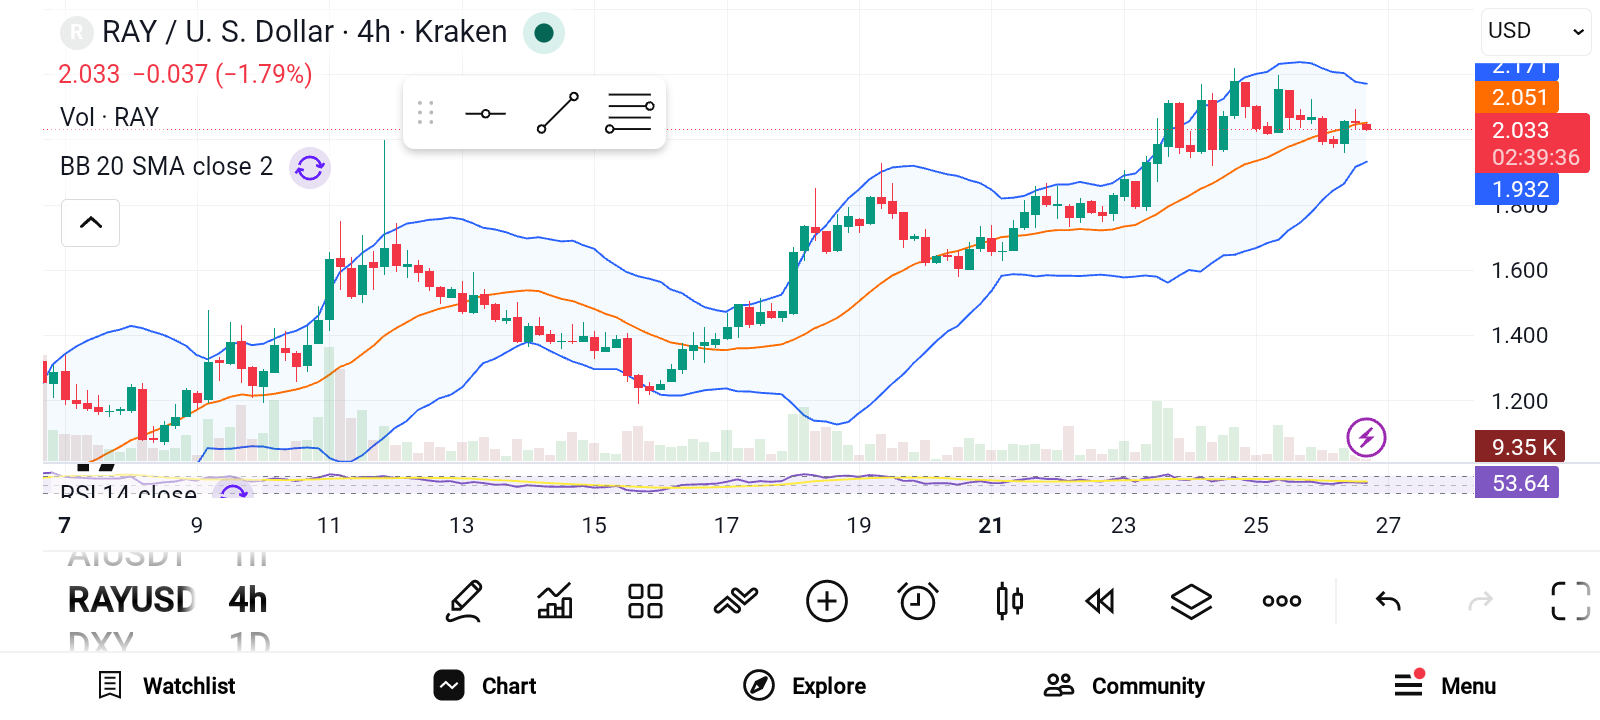Select the trend line drawing tool
Viewport: 1600px width, 720px height.
[x=558, y=113]
